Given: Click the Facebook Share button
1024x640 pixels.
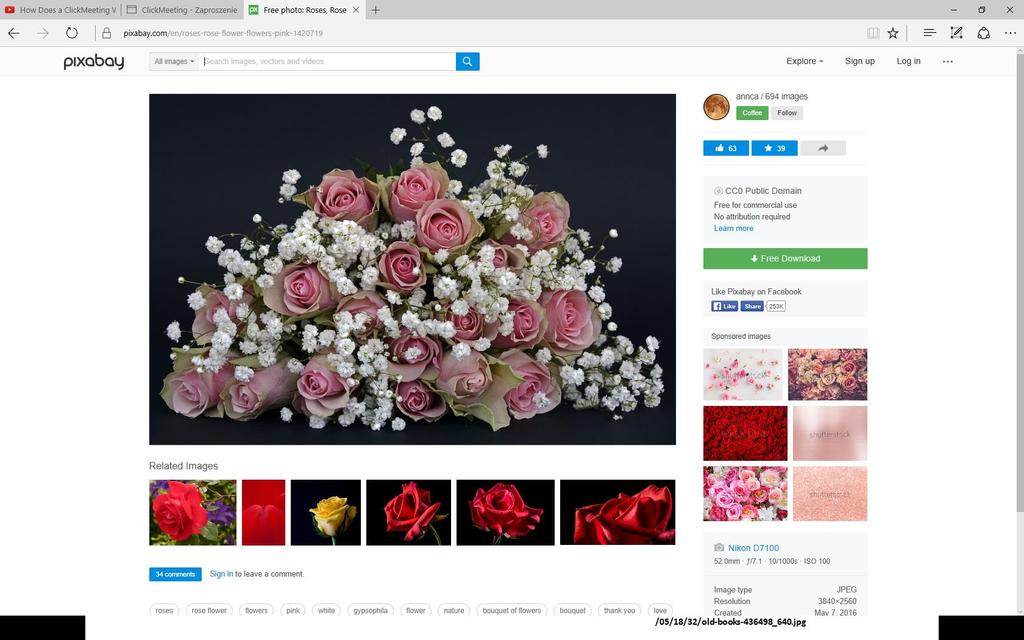Looking at the screenshot, I should (752, 306).
